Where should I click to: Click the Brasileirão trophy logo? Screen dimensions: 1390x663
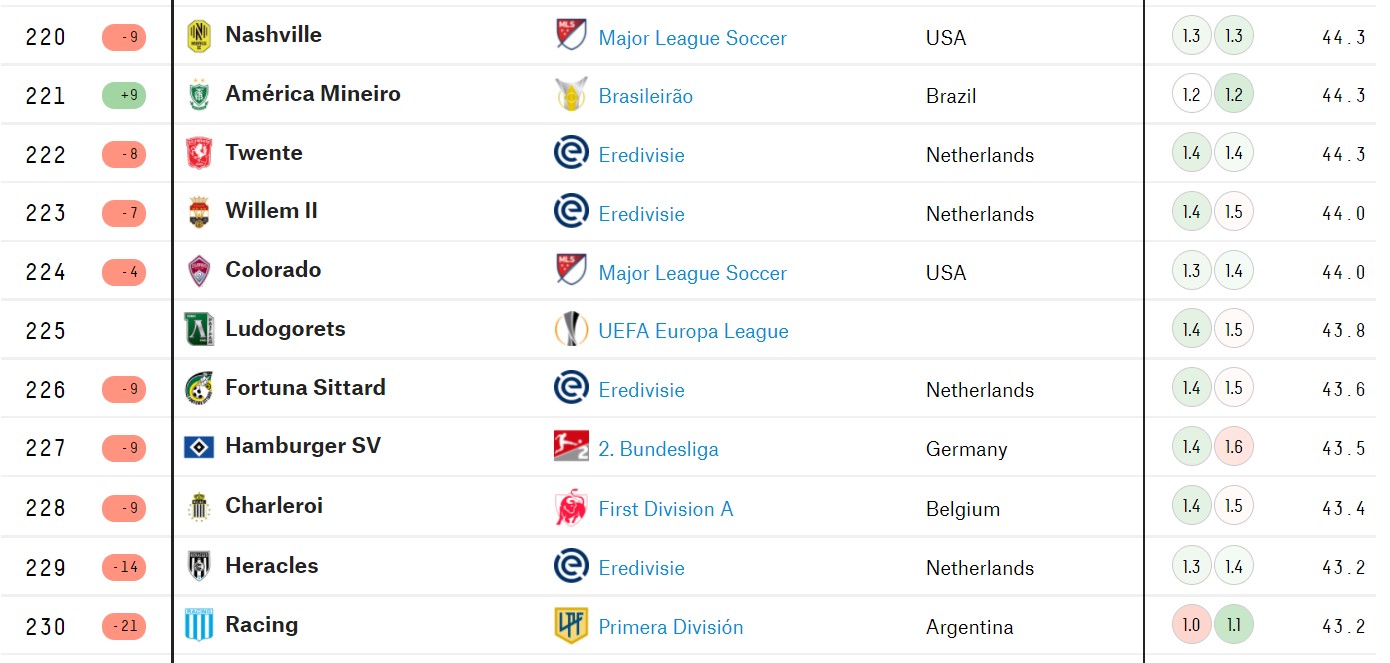coord(571,95)
